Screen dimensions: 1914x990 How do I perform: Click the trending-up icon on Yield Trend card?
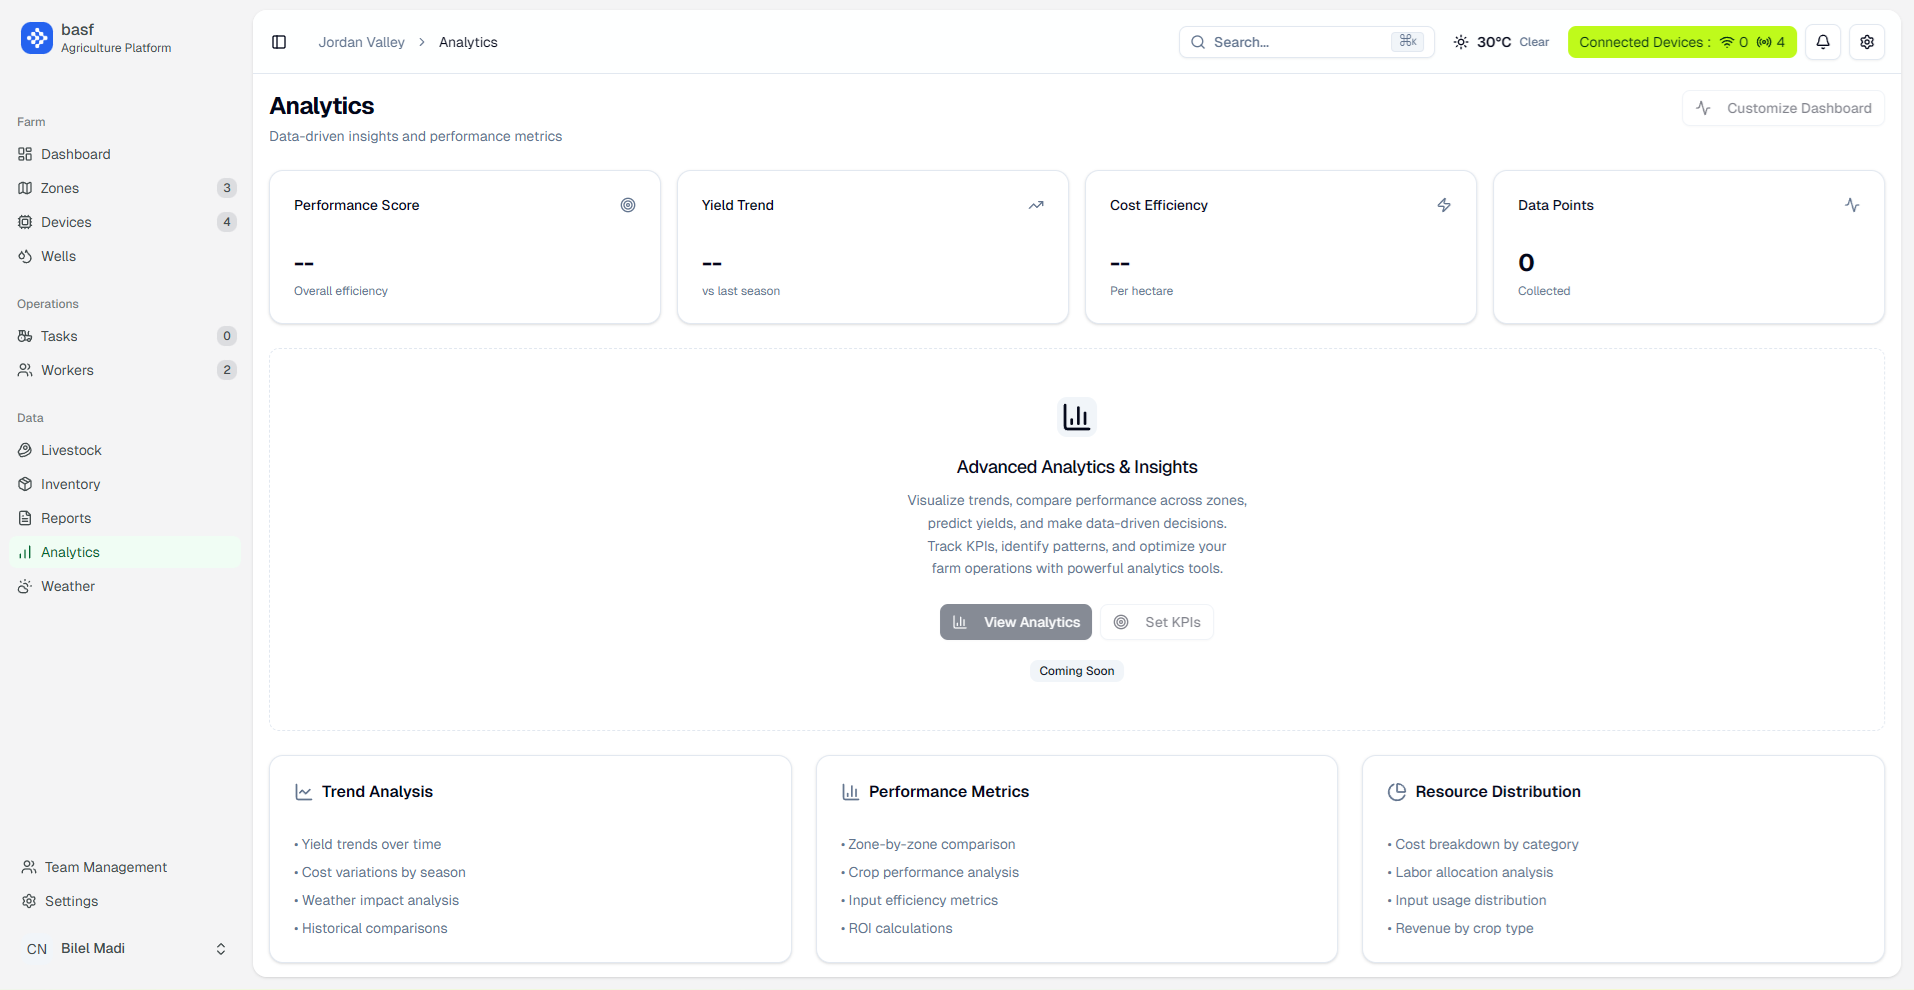coord(1037,205)
